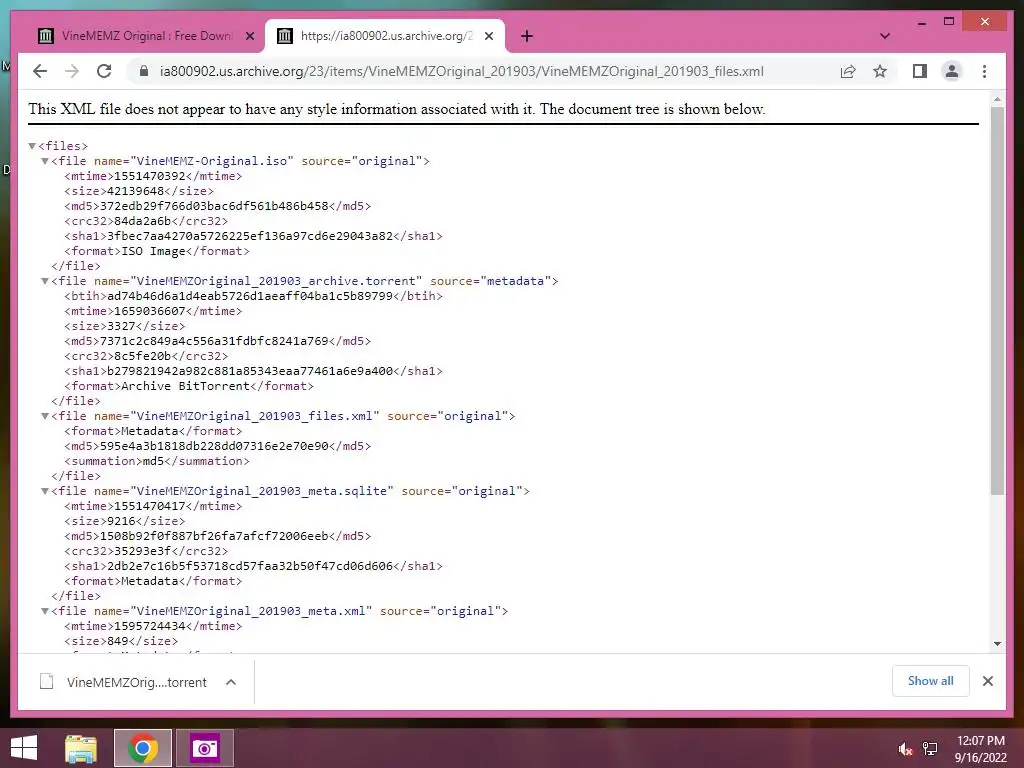Maximize the Chrome window
The image size is (1024, 768).
tap(949, 22)
